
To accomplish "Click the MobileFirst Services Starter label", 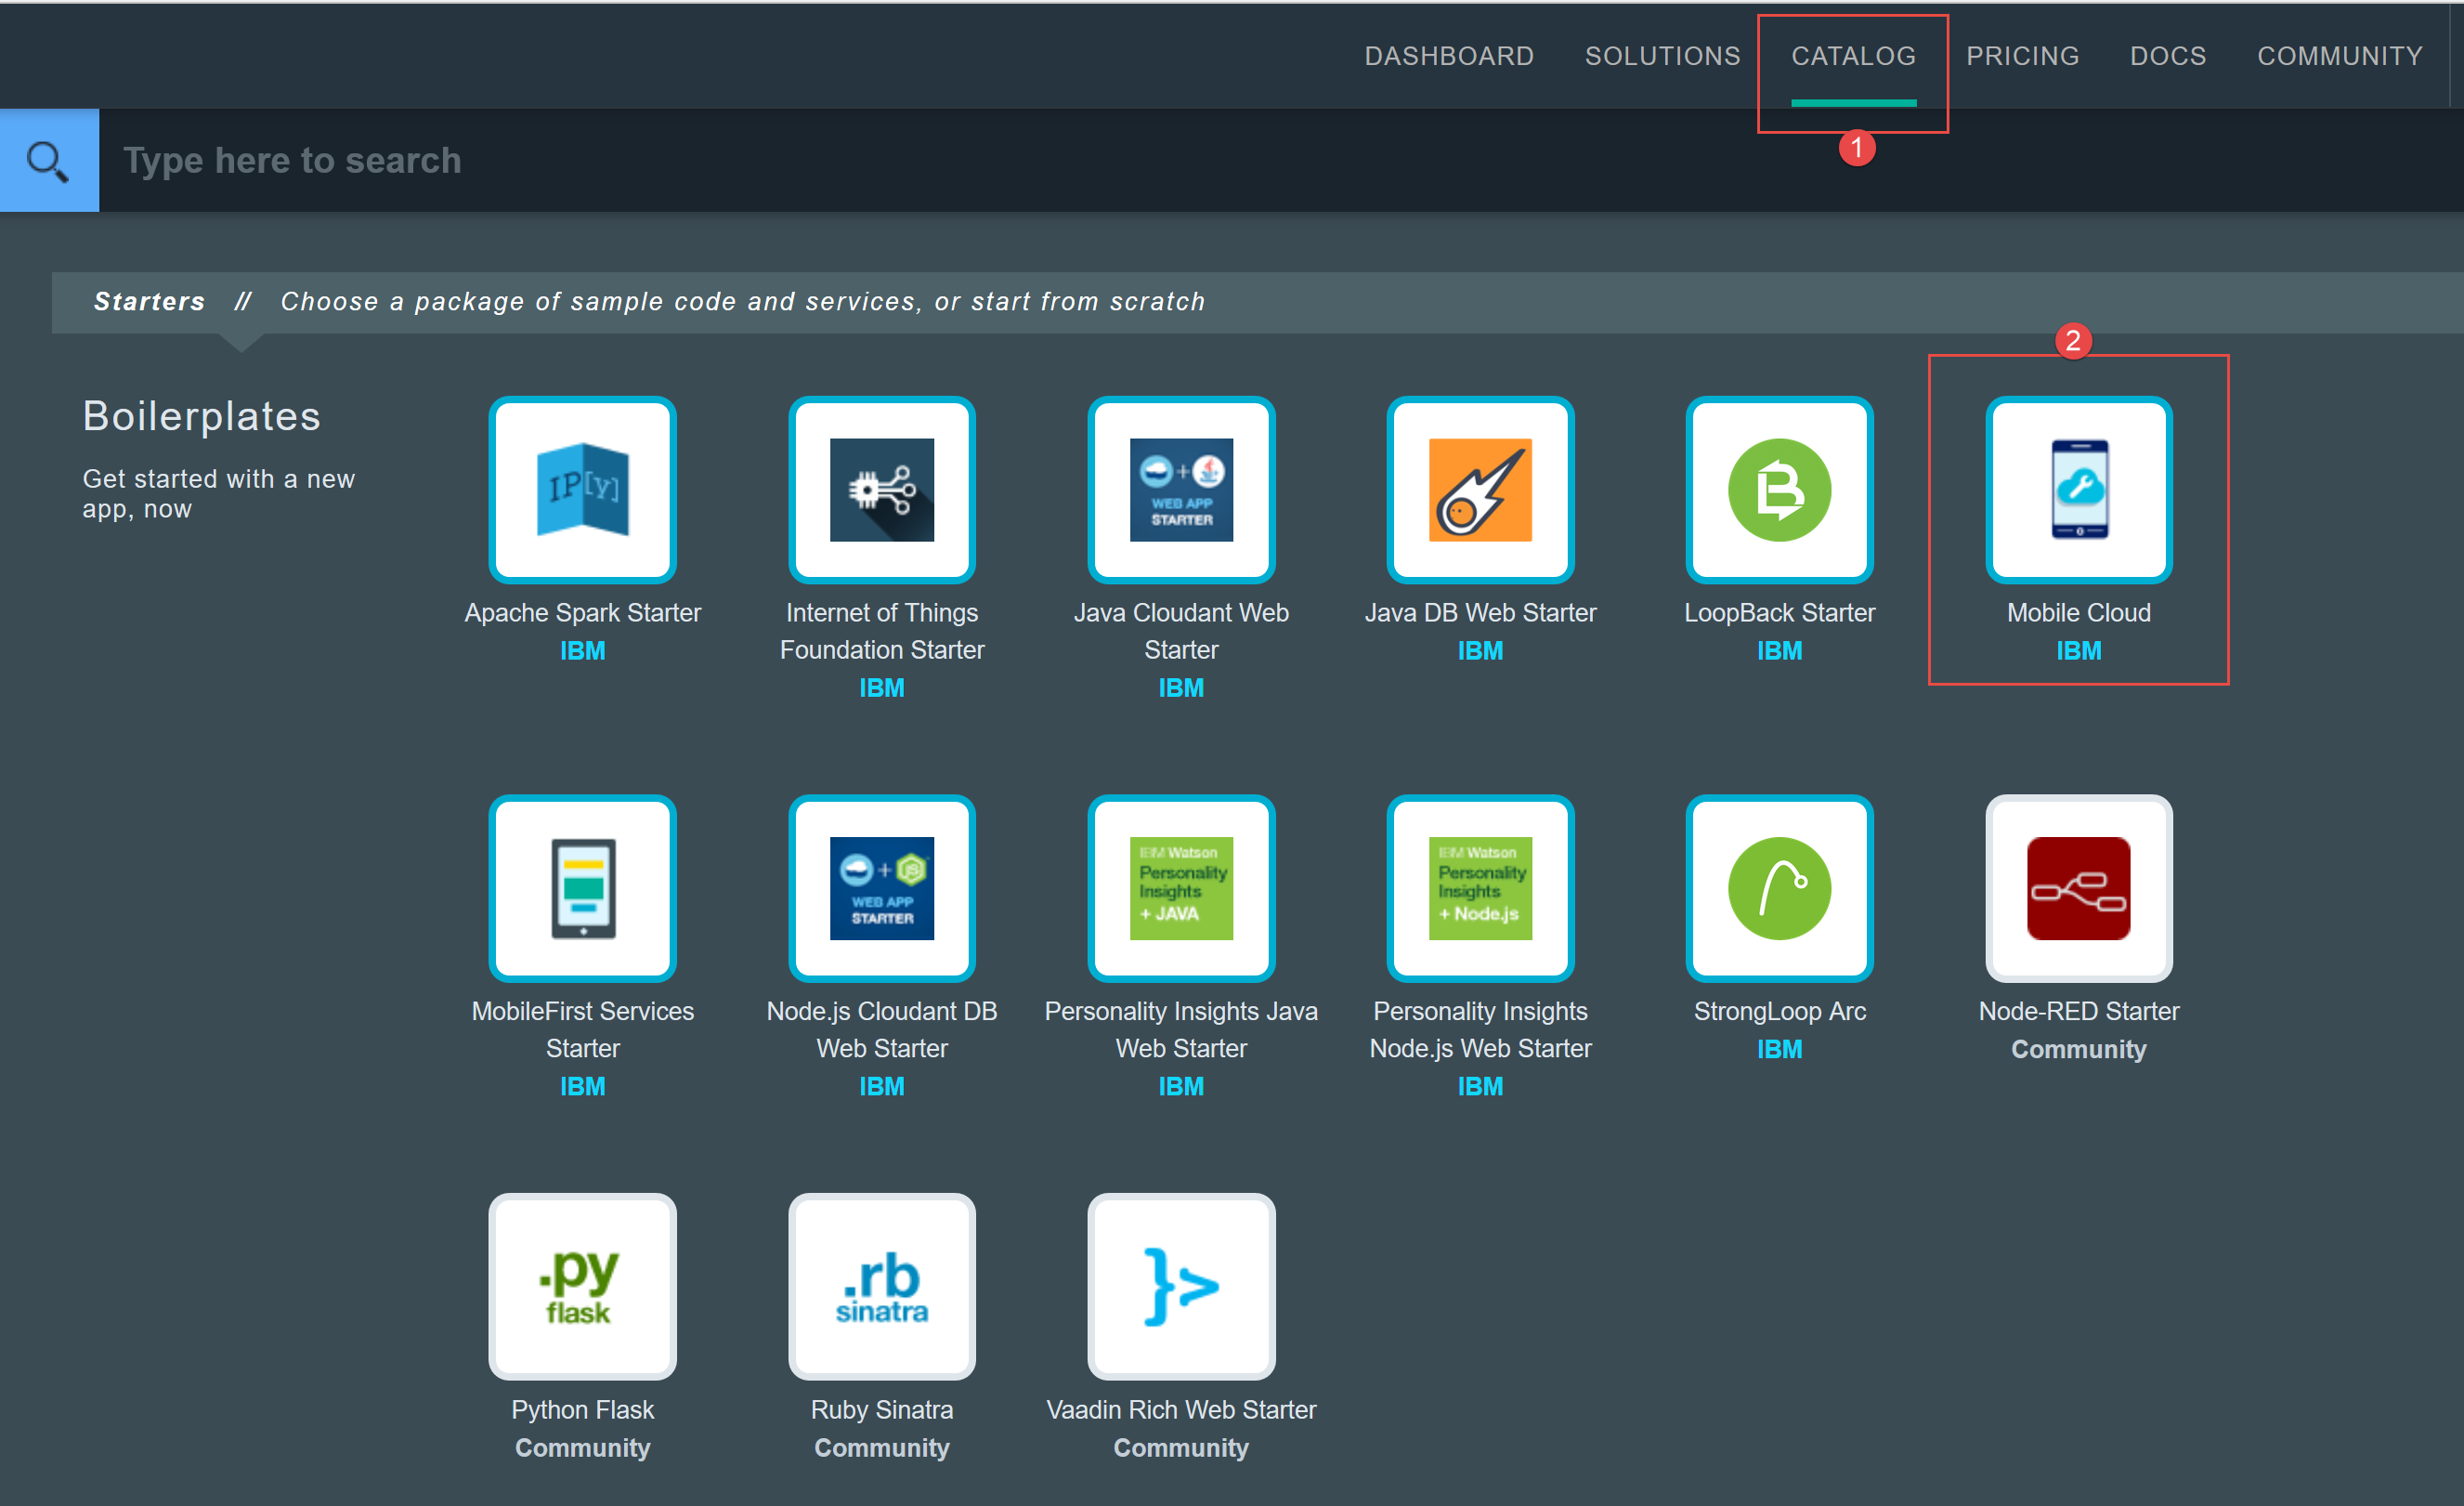I will (x=582, y=1029).
